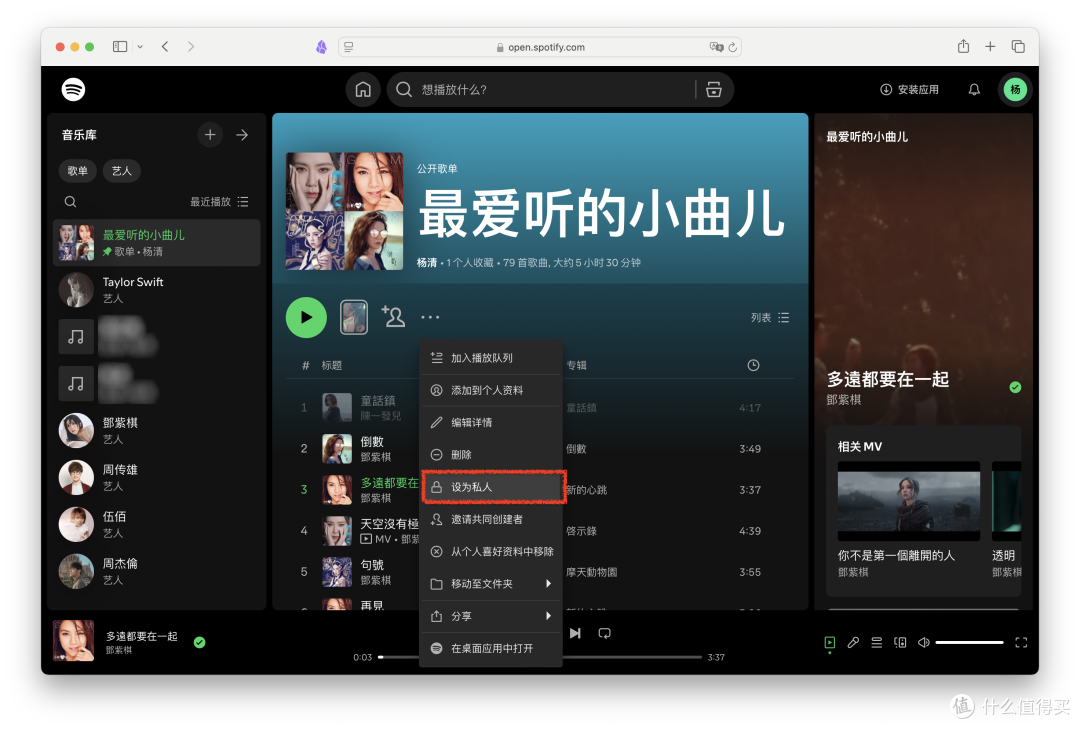Click 安装应用 button
The height and width of the screenshot is (729, 1080).
point(909,90)
